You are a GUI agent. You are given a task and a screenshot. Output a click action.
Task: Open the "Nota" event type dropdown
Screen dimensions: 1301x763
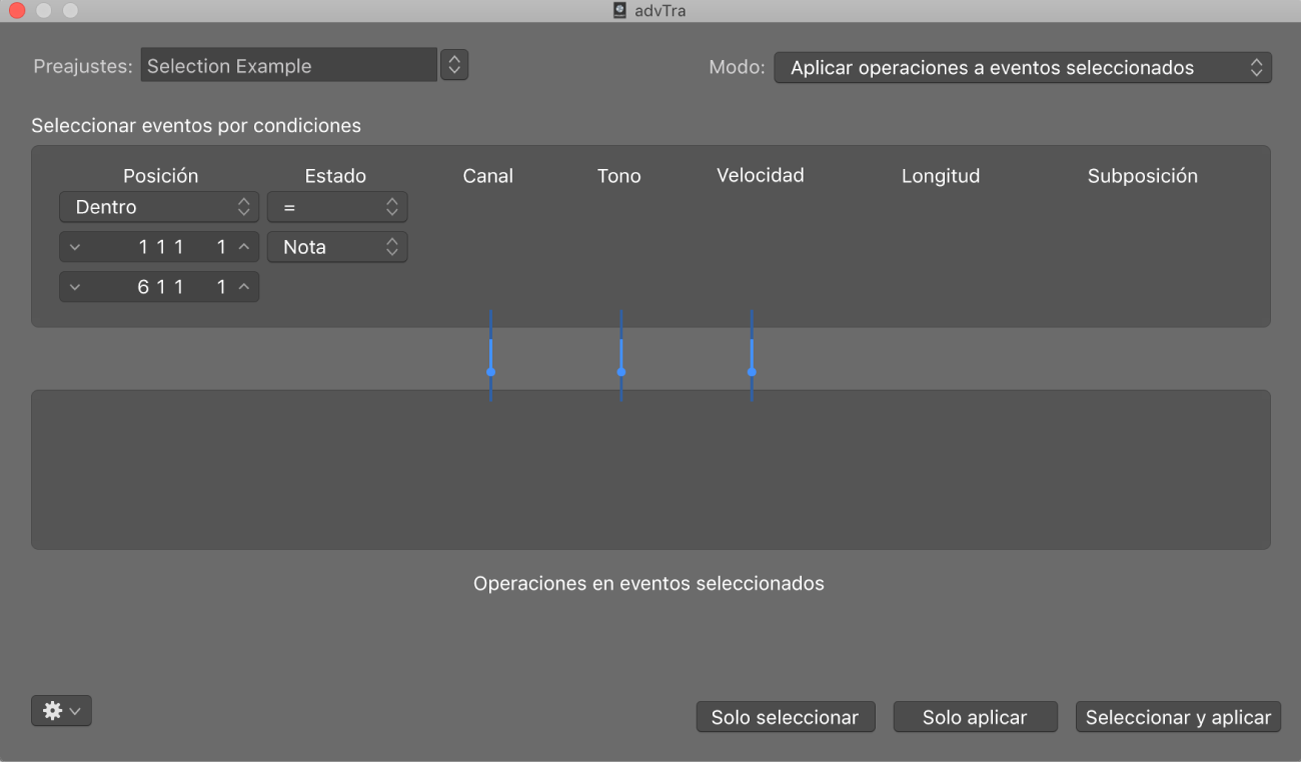click(x=337, y=246)
